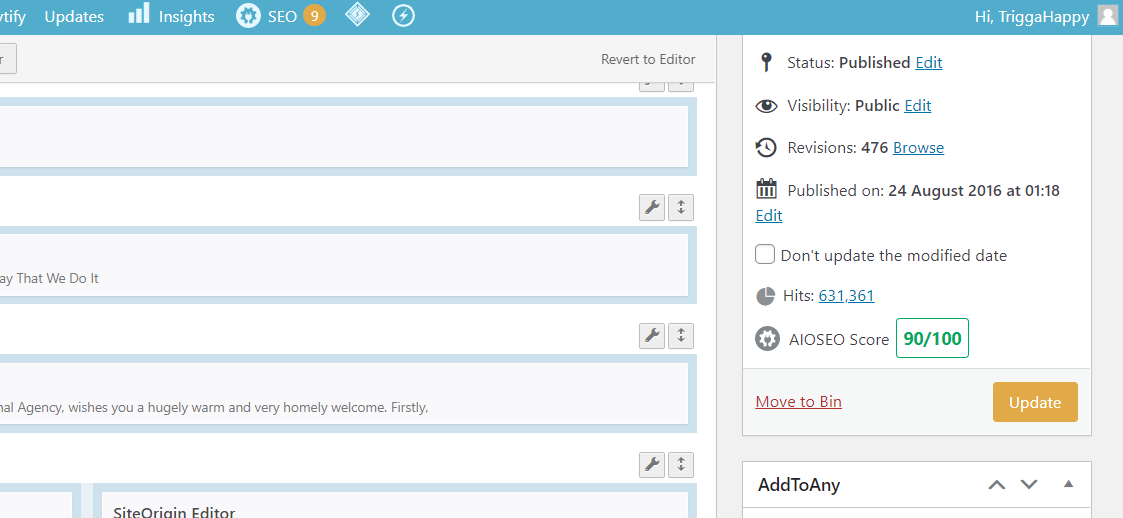Move AddToAny panel up
This screenshot has width=1123, height=518.
pos(996,485)
